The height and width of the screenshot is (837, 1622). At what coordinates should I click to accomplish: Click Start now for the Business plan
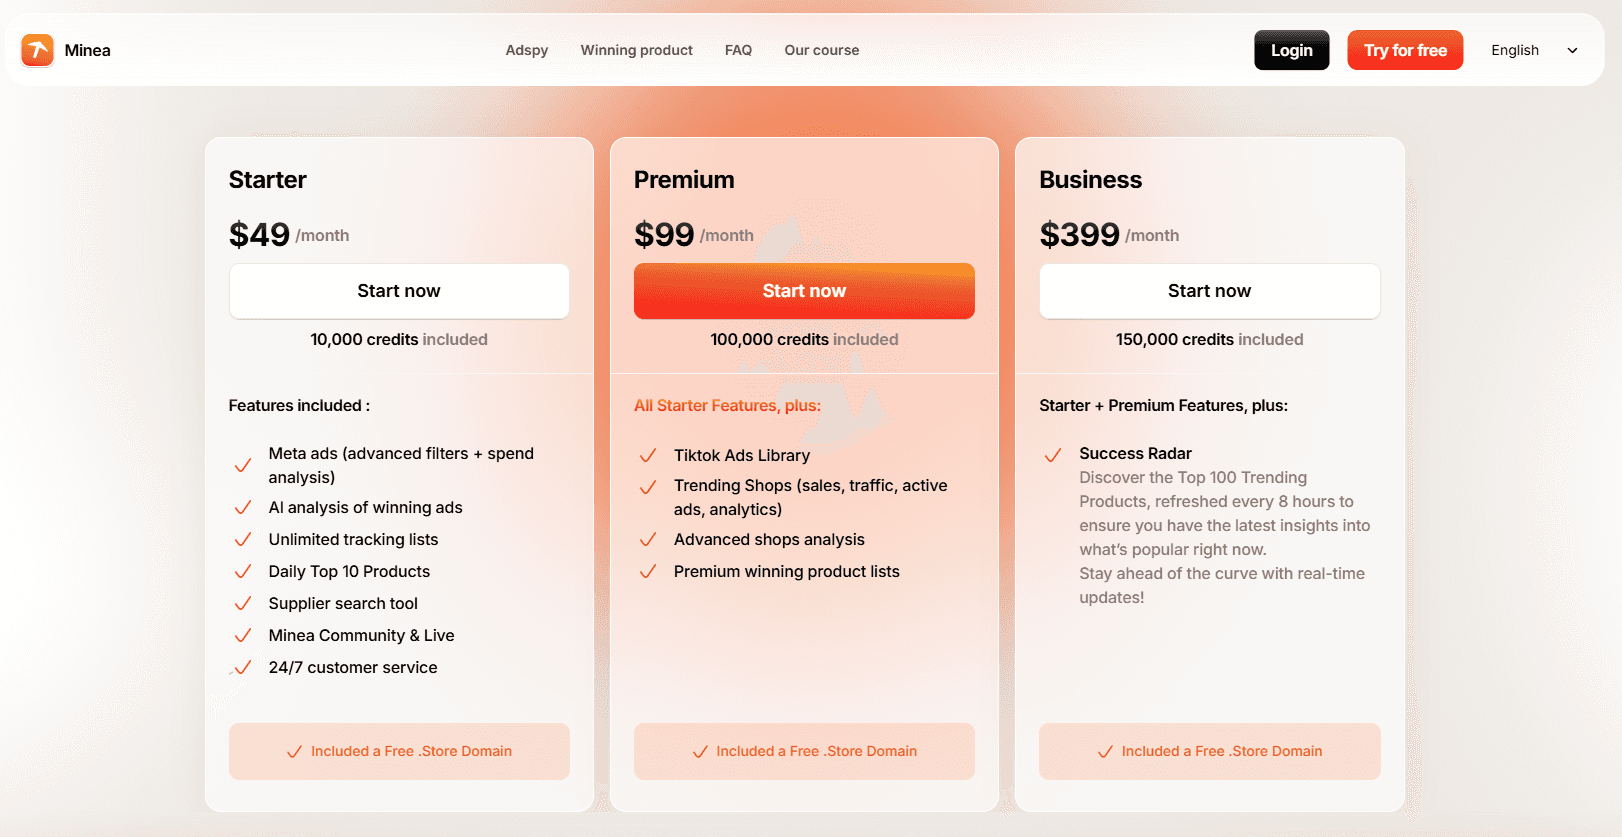click(x=1209, y=291)
